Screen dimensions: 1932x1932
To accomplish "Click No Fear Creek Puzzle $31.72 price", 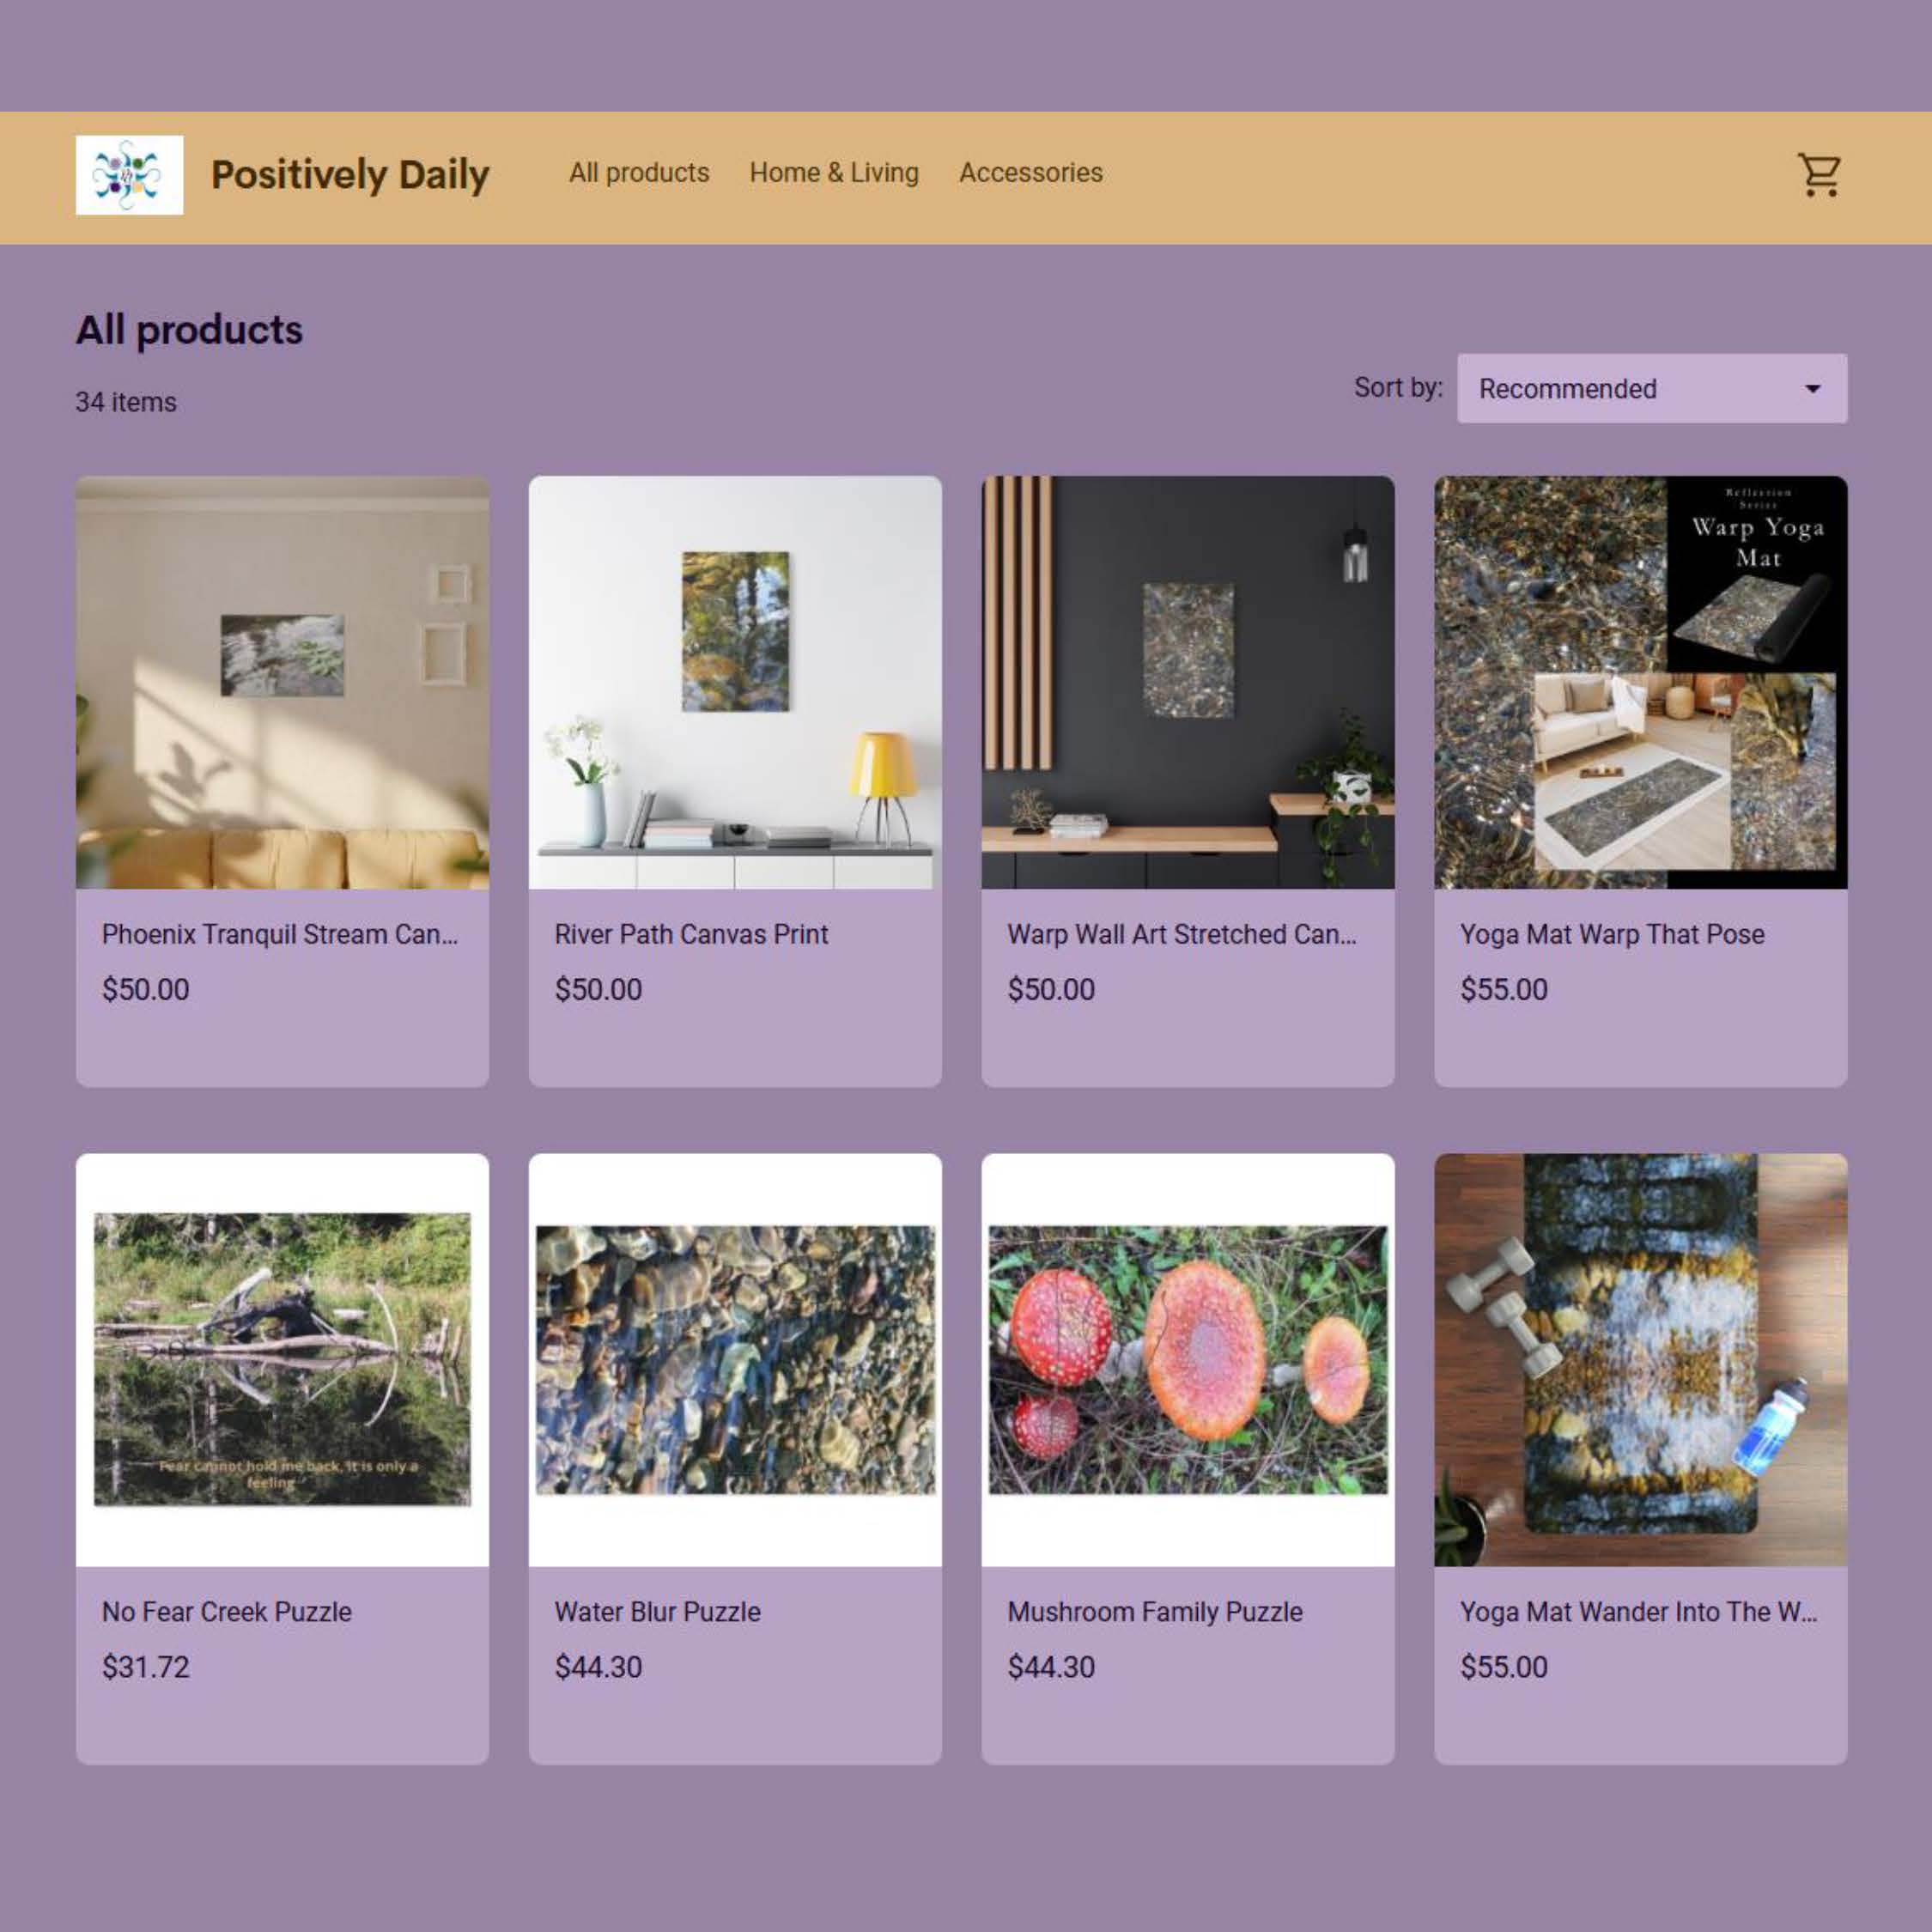I will (146, 1667).
